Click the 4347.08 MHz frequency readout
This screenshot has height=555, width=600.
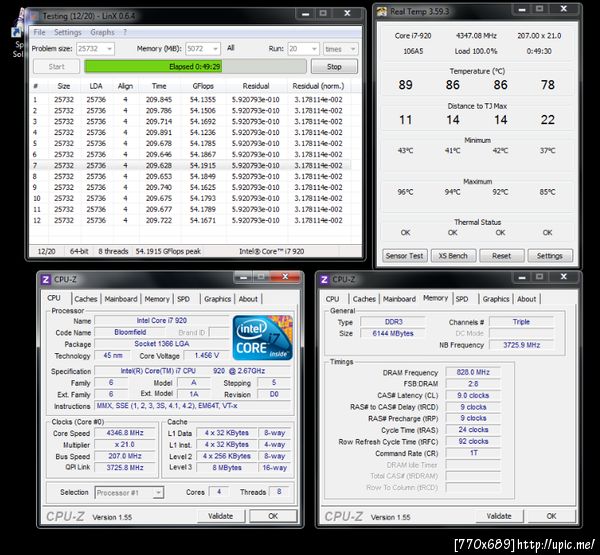[476, 36]
